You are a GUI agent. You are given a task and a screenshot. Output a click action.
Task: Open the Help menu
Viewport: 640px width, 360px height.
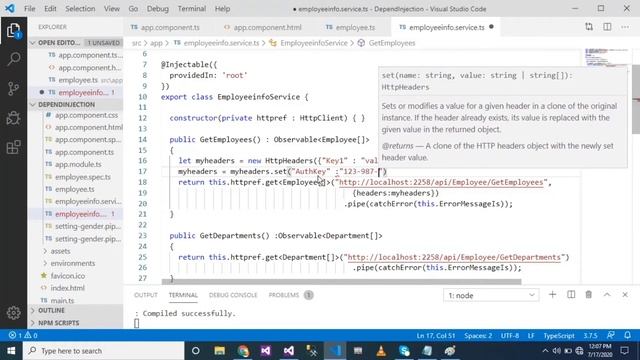pyautogui.click(x=222, y=9)
